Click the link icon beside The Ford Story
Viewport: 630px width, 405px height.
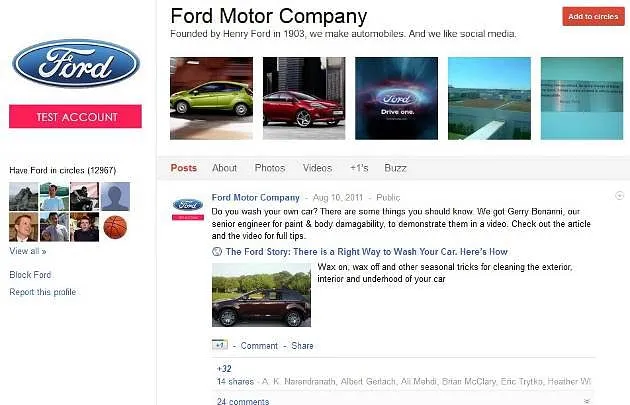pyautogui.click(x=217, y=252)
